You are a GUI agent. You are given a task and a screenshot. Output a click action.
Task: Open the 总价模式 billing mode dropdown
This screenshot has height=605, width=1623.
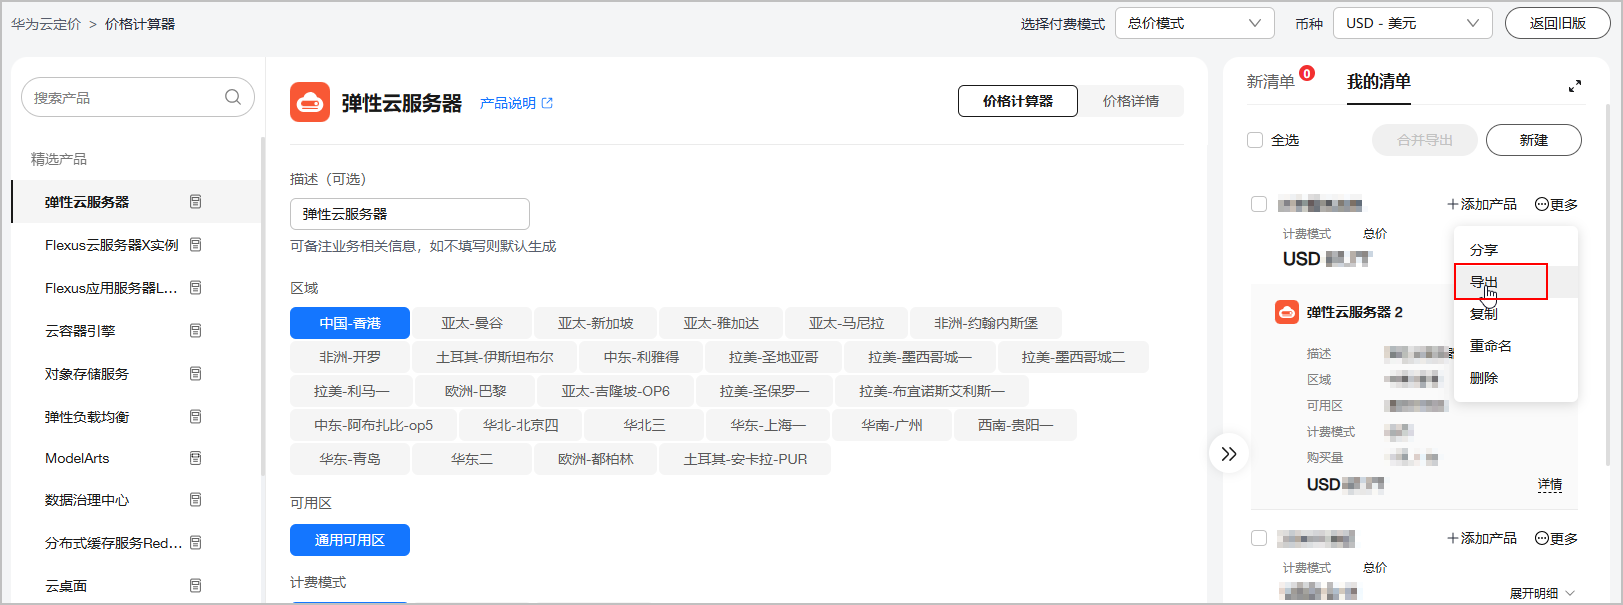coord(1195,23)
